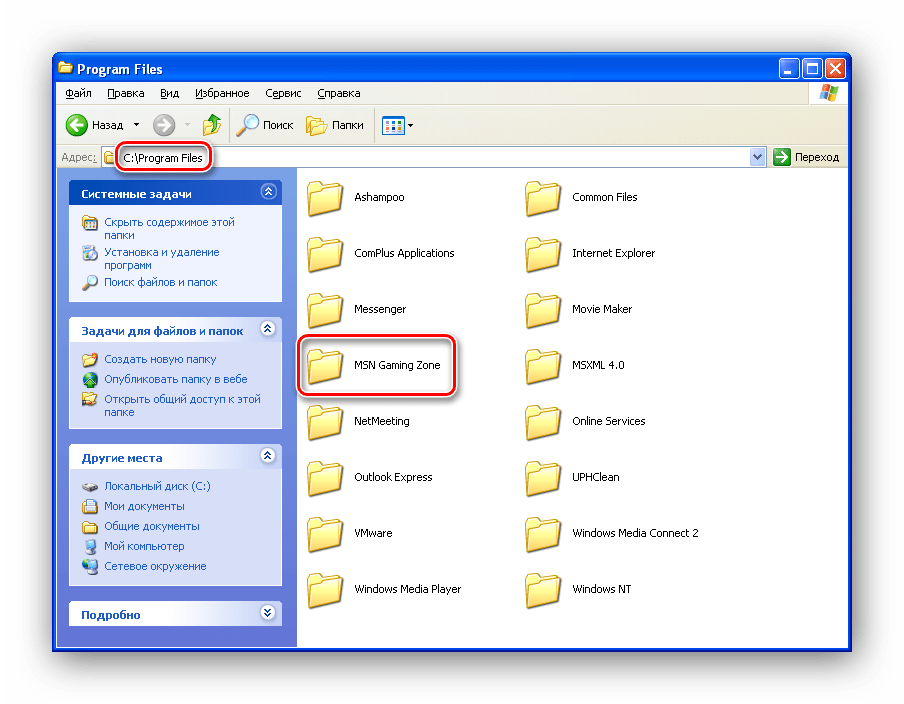Viewport: 904px width, 704px height.
Task: Open the Search (Поиск) toolbar button
Action: coord(265,125)
